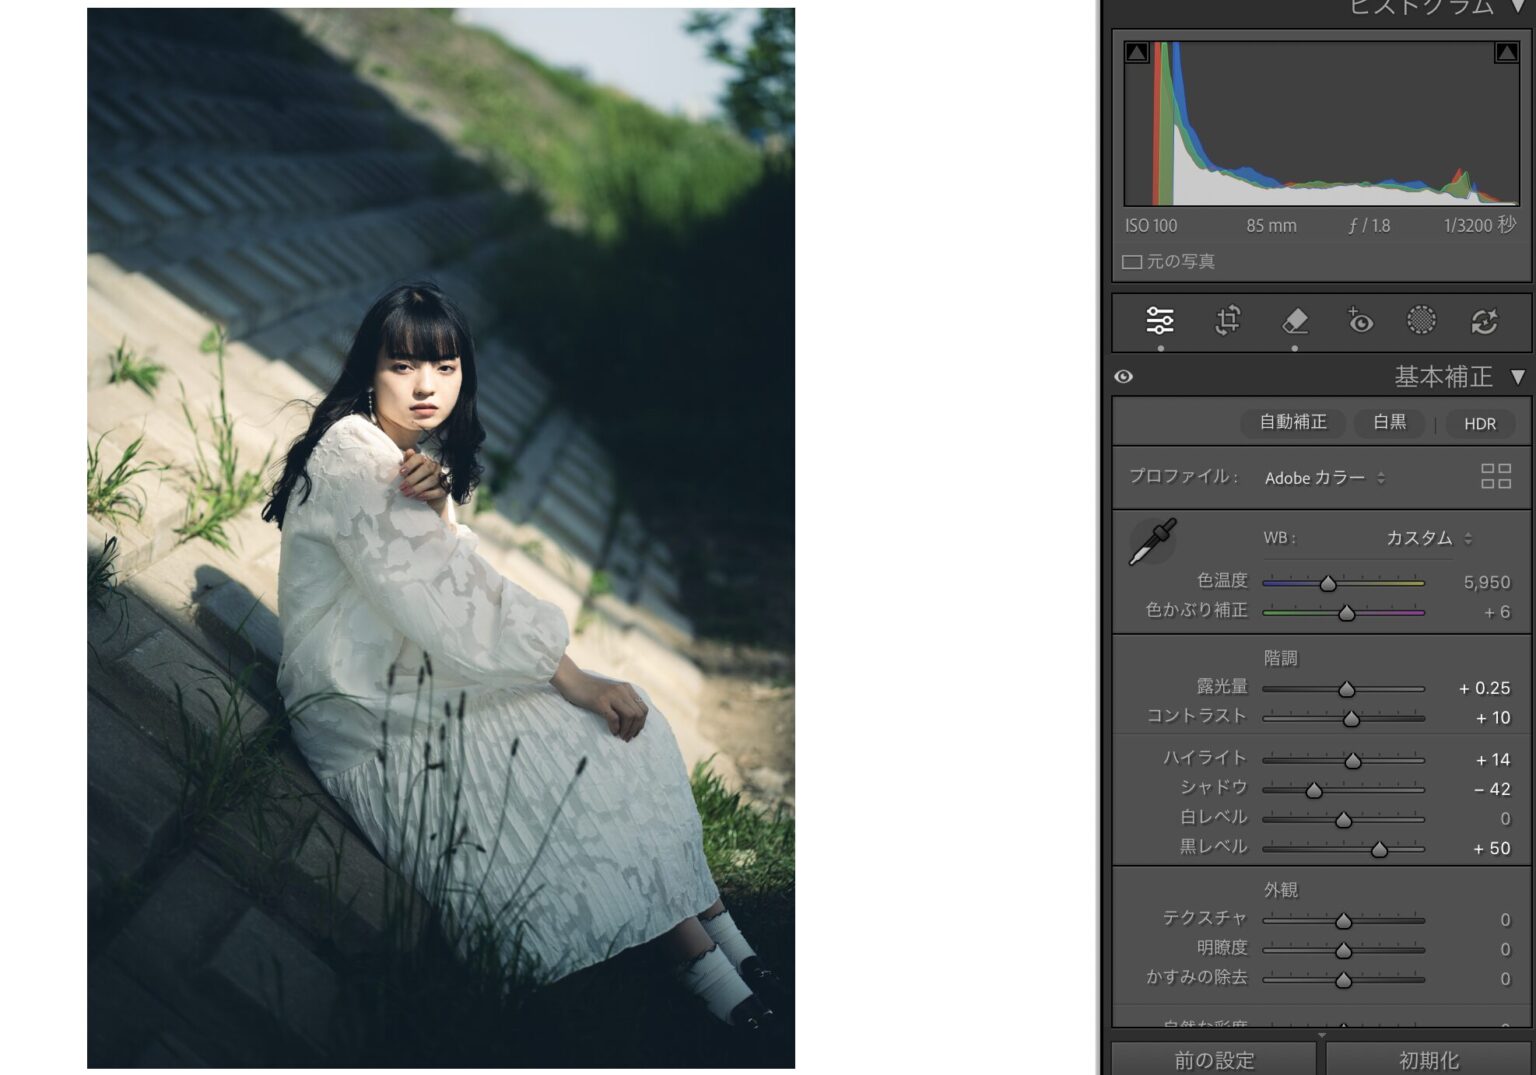1536x1075 pixels.
Task: Toggle the highlight clipping indicator in histogram
Action: pyautogui.click(x=1505, y=53)
